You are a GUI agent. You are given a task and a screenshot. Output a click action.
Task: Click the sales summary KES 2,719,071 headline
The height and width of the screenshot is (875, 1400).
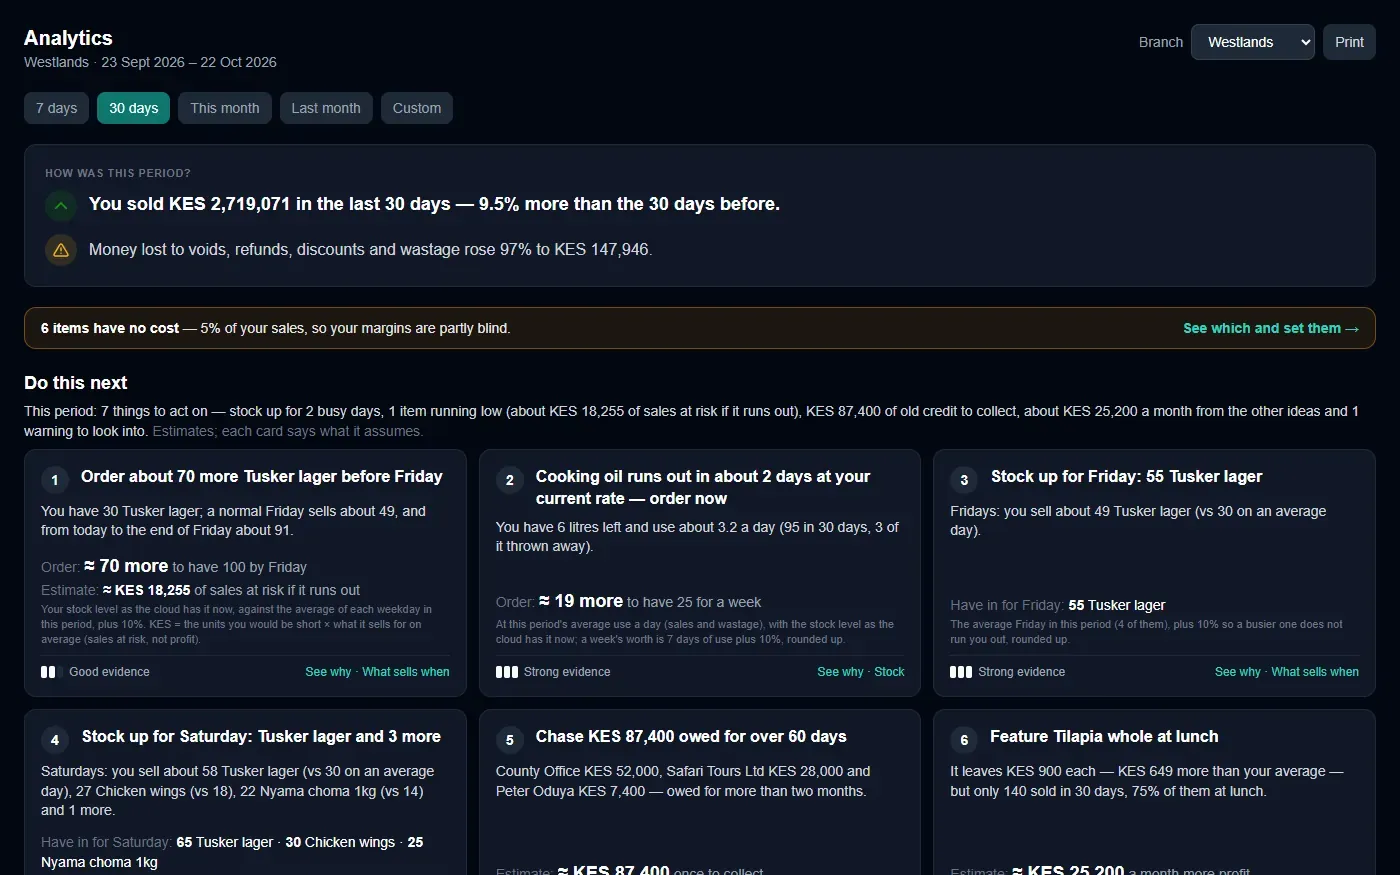pos(434,204)
